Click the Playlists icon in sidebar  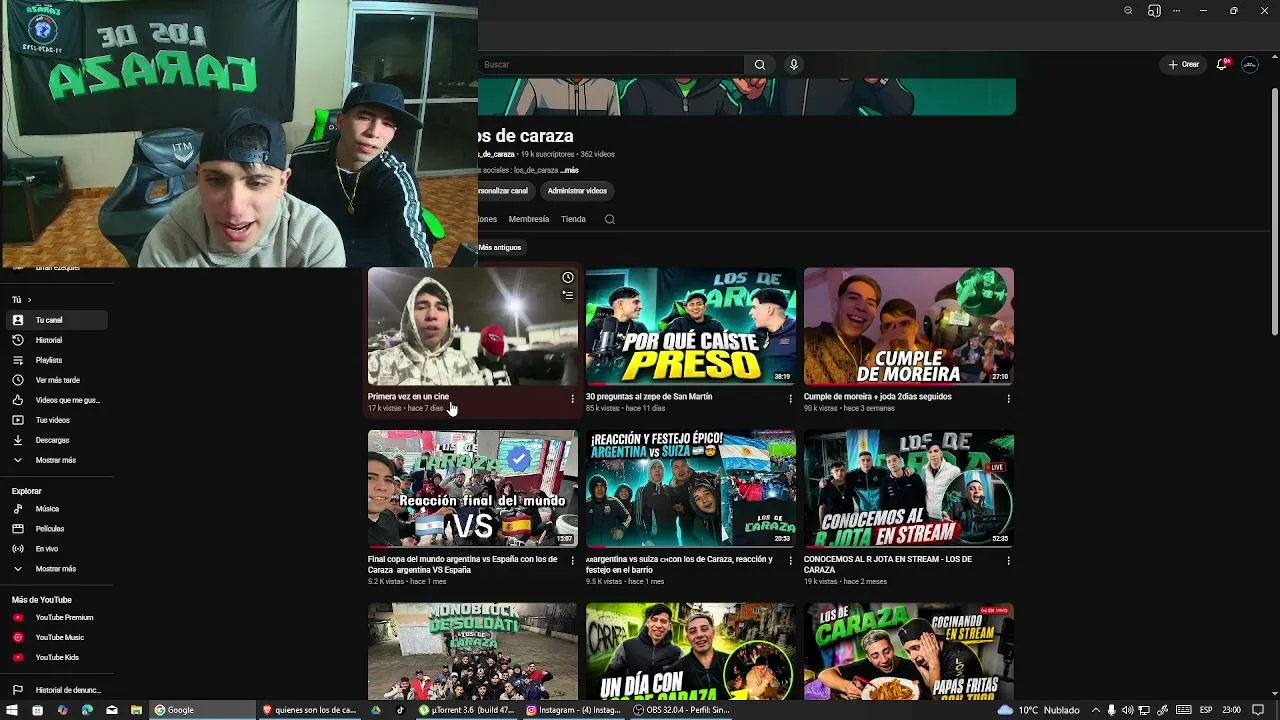coord(17,360)
